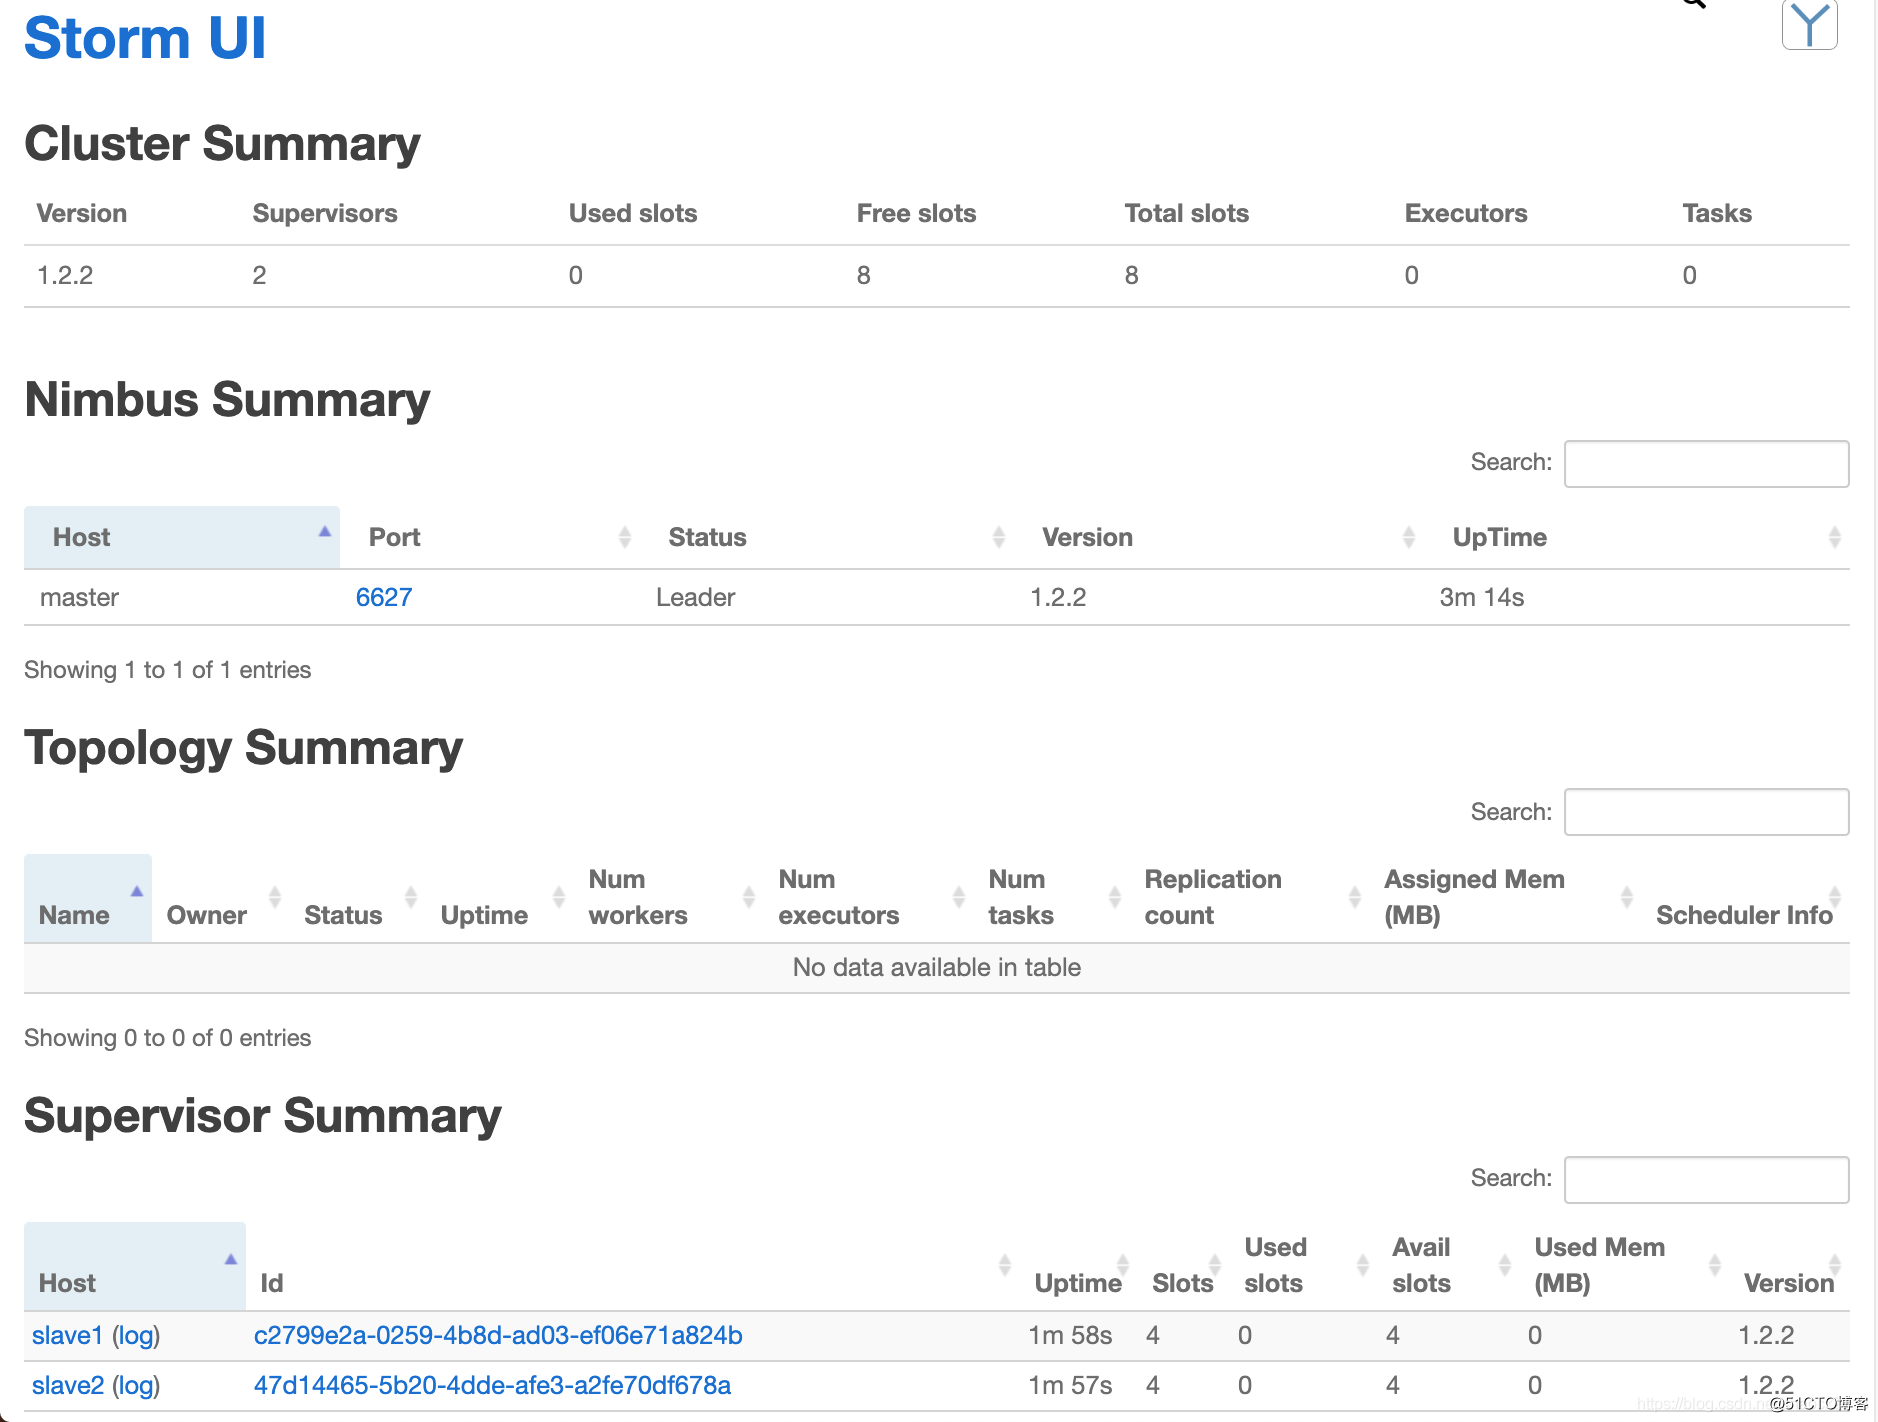Sort Nimbus table by UpTime column
1878x1422 pixels.
[1637, 538]
